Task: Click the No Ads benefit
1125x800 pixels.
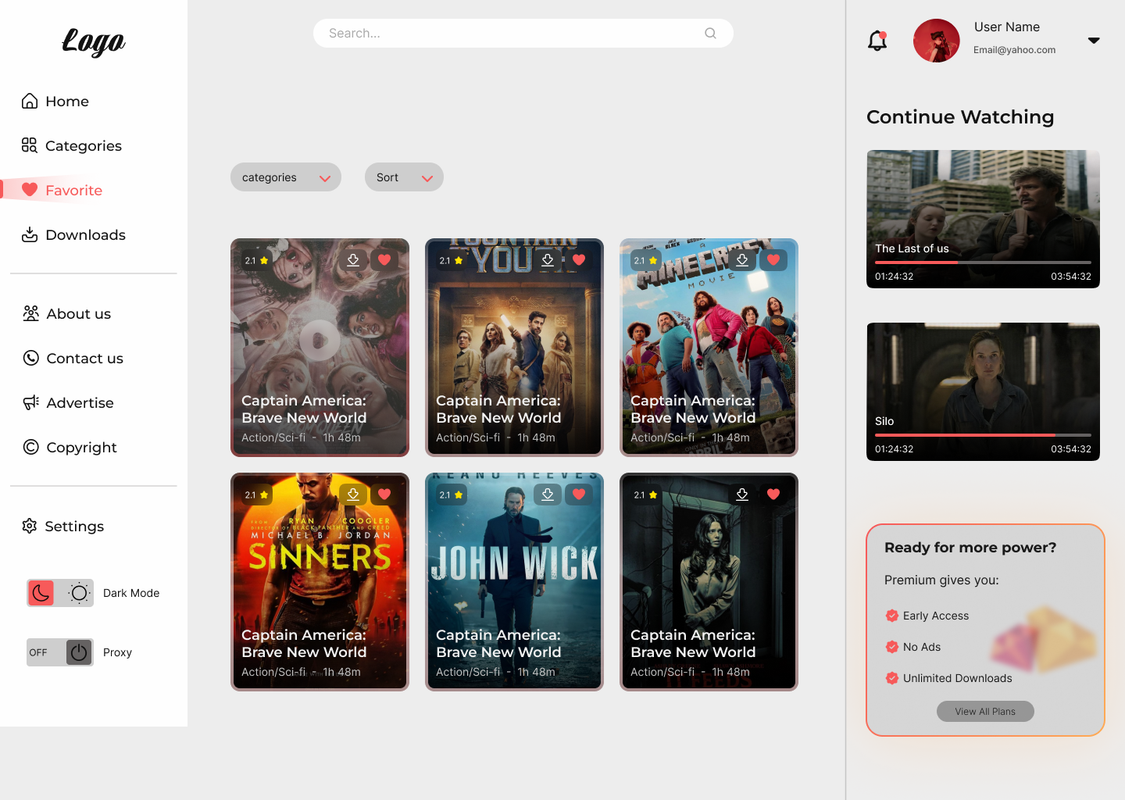Action: click(x=913, y=646)
